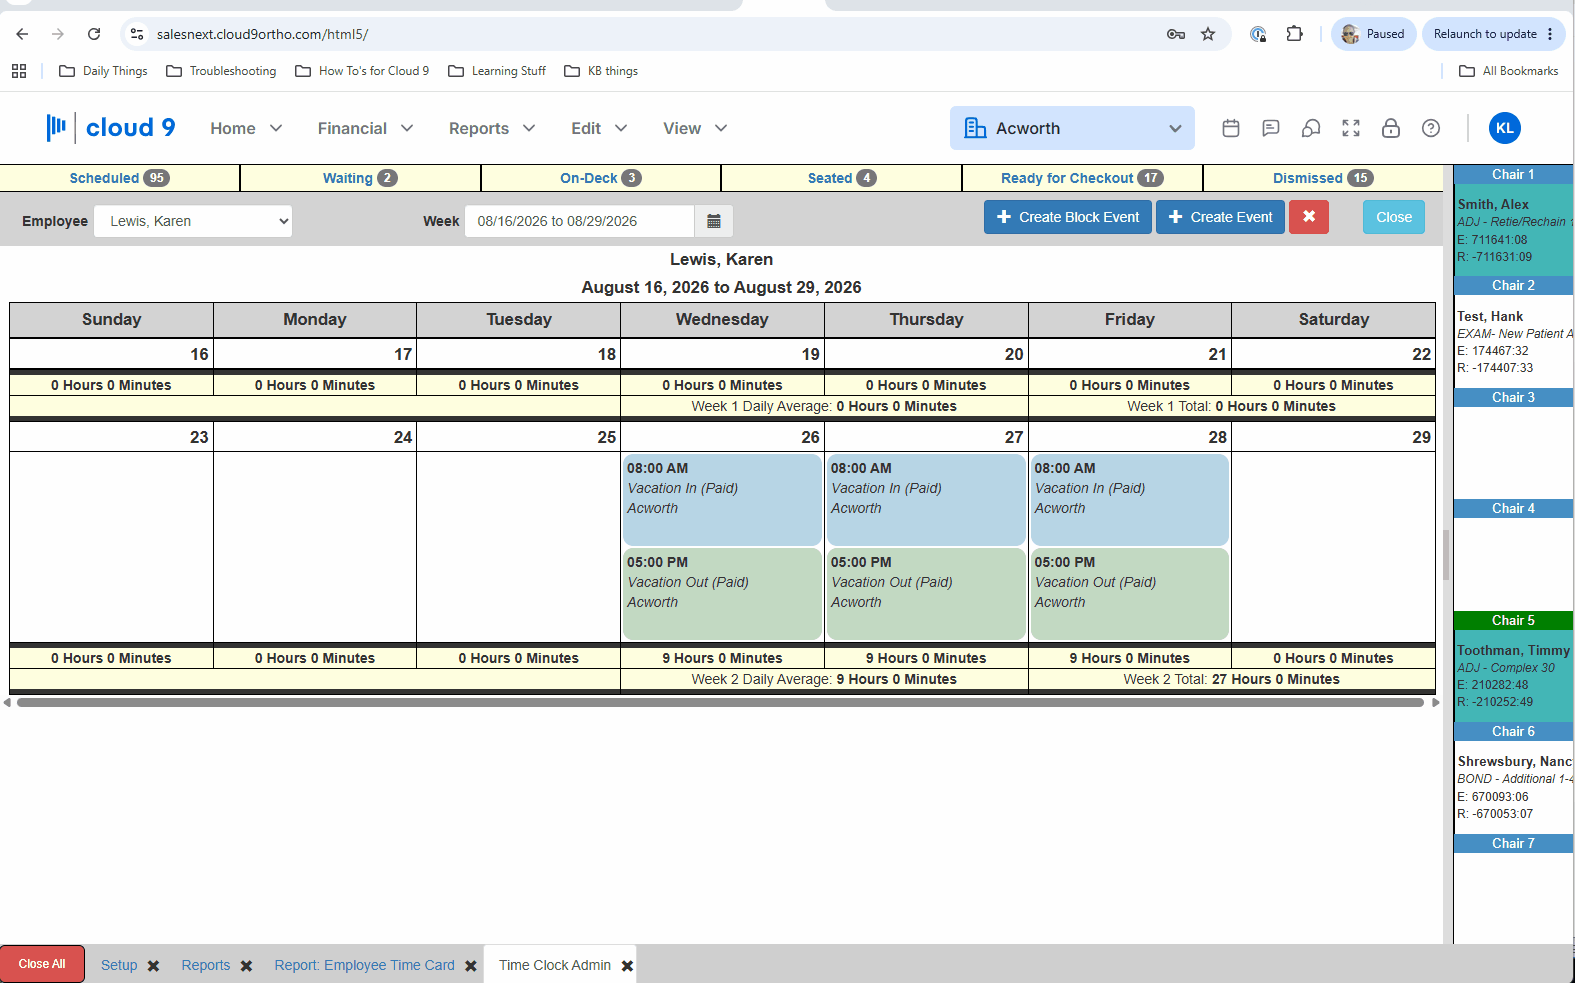The height and width of the screenshot is (983, 1575).
Task: Open the Dismissed 15 patient list
Action: 1323,178
